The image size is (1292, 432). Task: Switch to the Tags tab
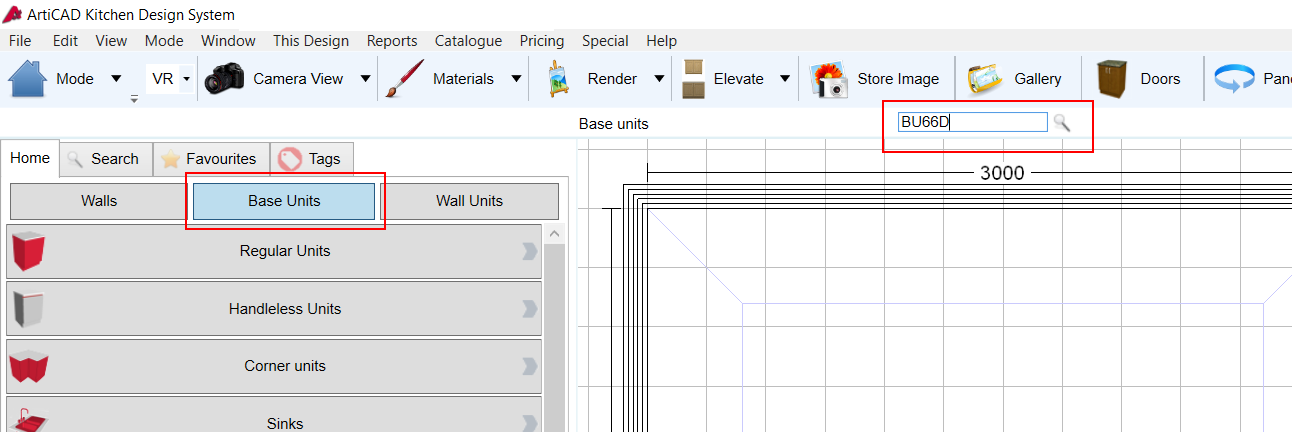point(311,159)
